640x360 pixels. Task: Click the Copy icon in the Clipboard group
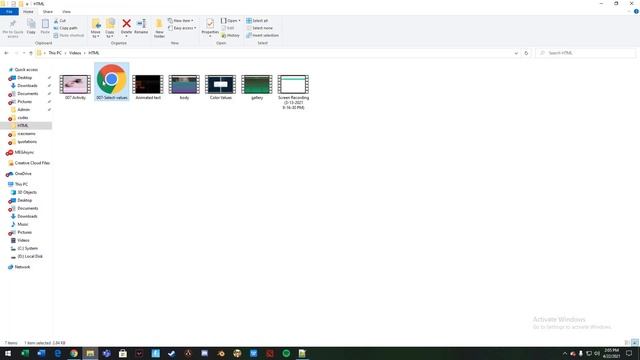point(31,27)
